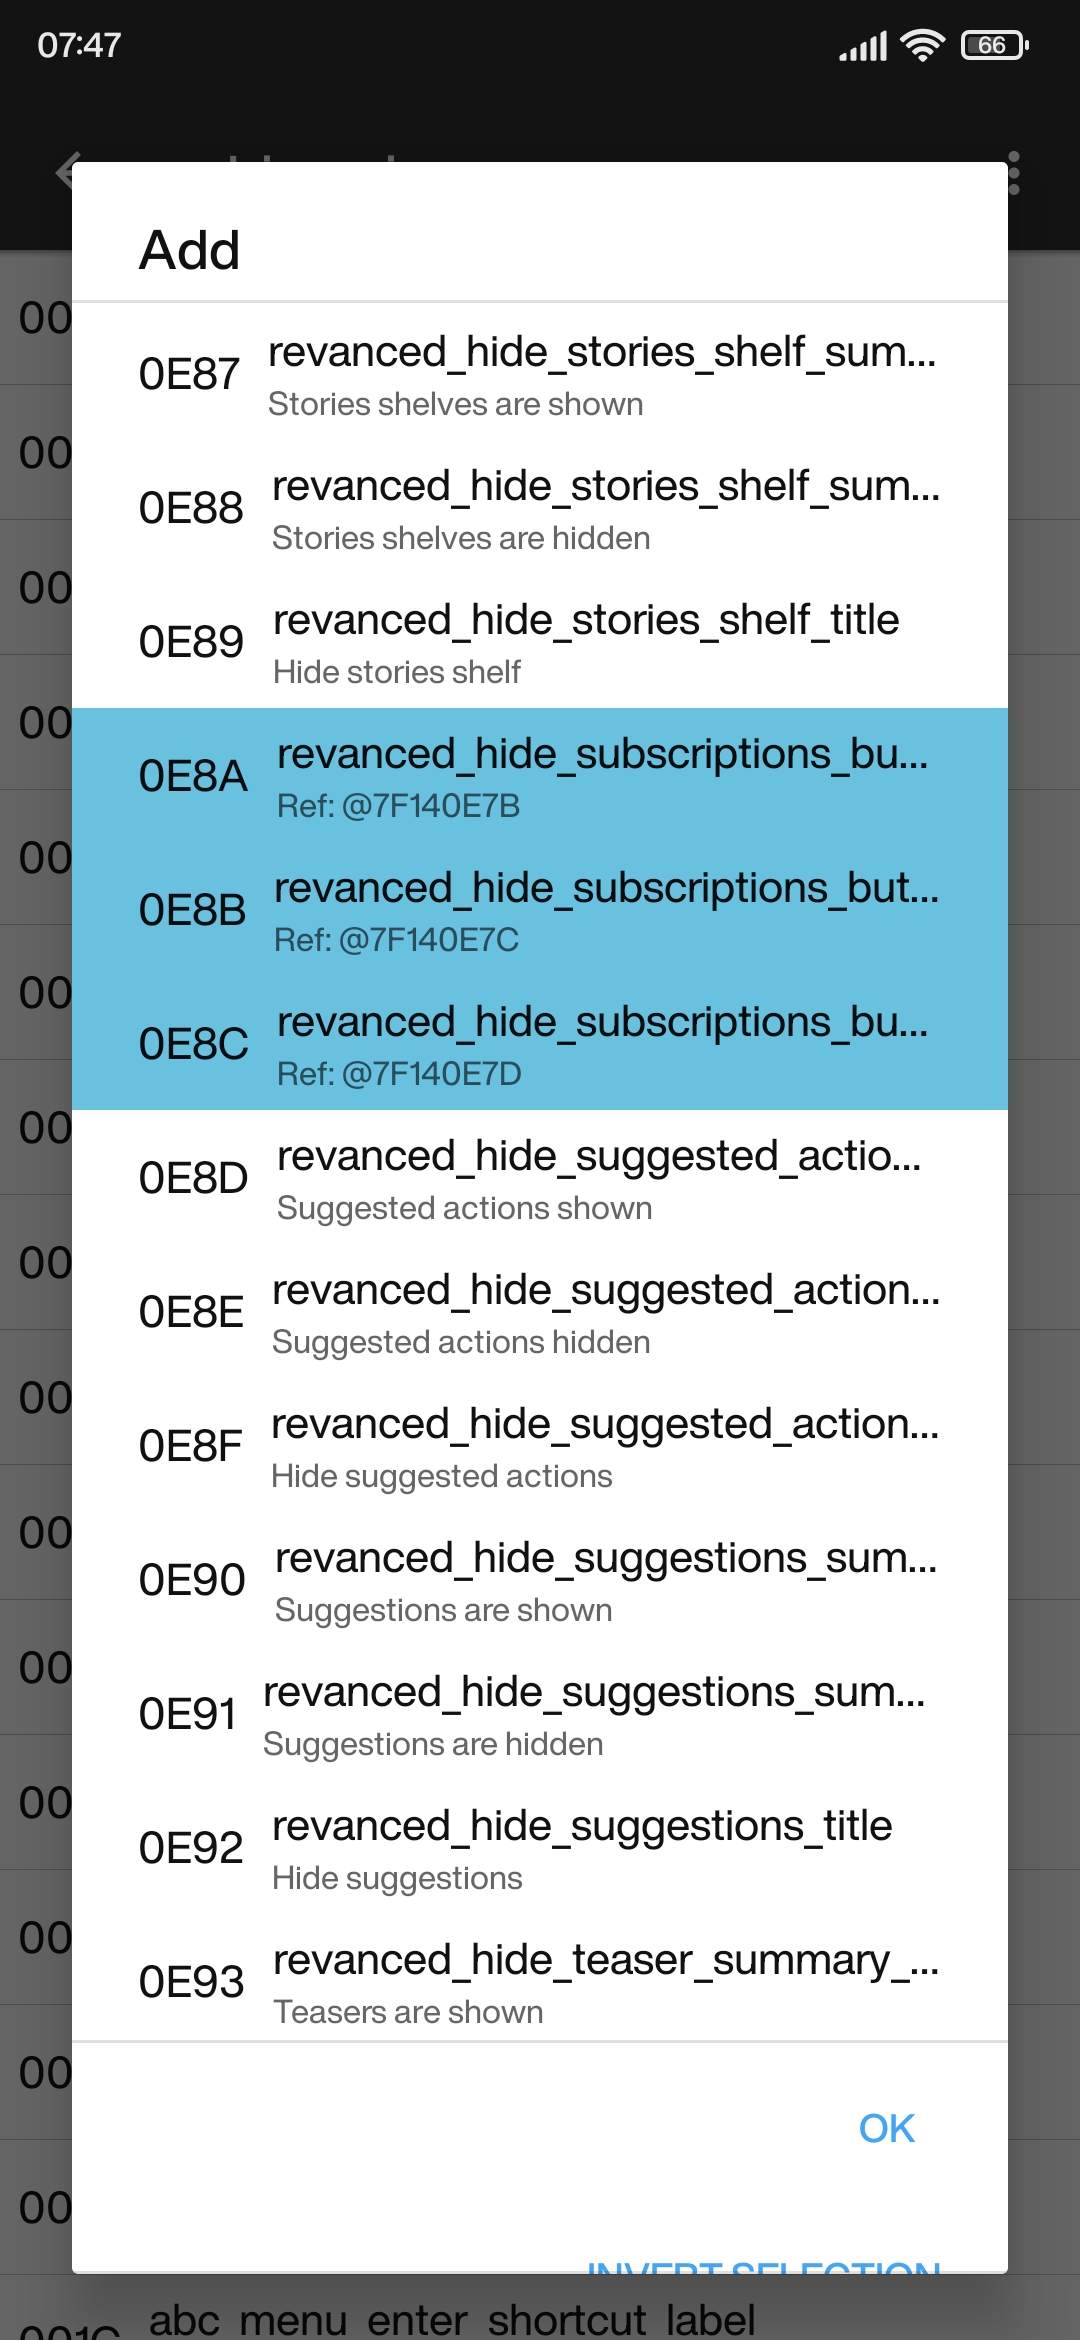Tap the OK button
The width and height of the screenshot is (1080, 2340).
pyautogui.click(x=884, y=2127)
